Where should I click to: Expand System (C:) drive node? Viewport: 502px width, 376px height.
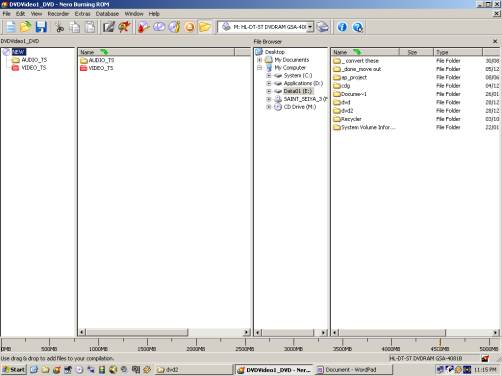pyautogui.click(x=269, y=76)
